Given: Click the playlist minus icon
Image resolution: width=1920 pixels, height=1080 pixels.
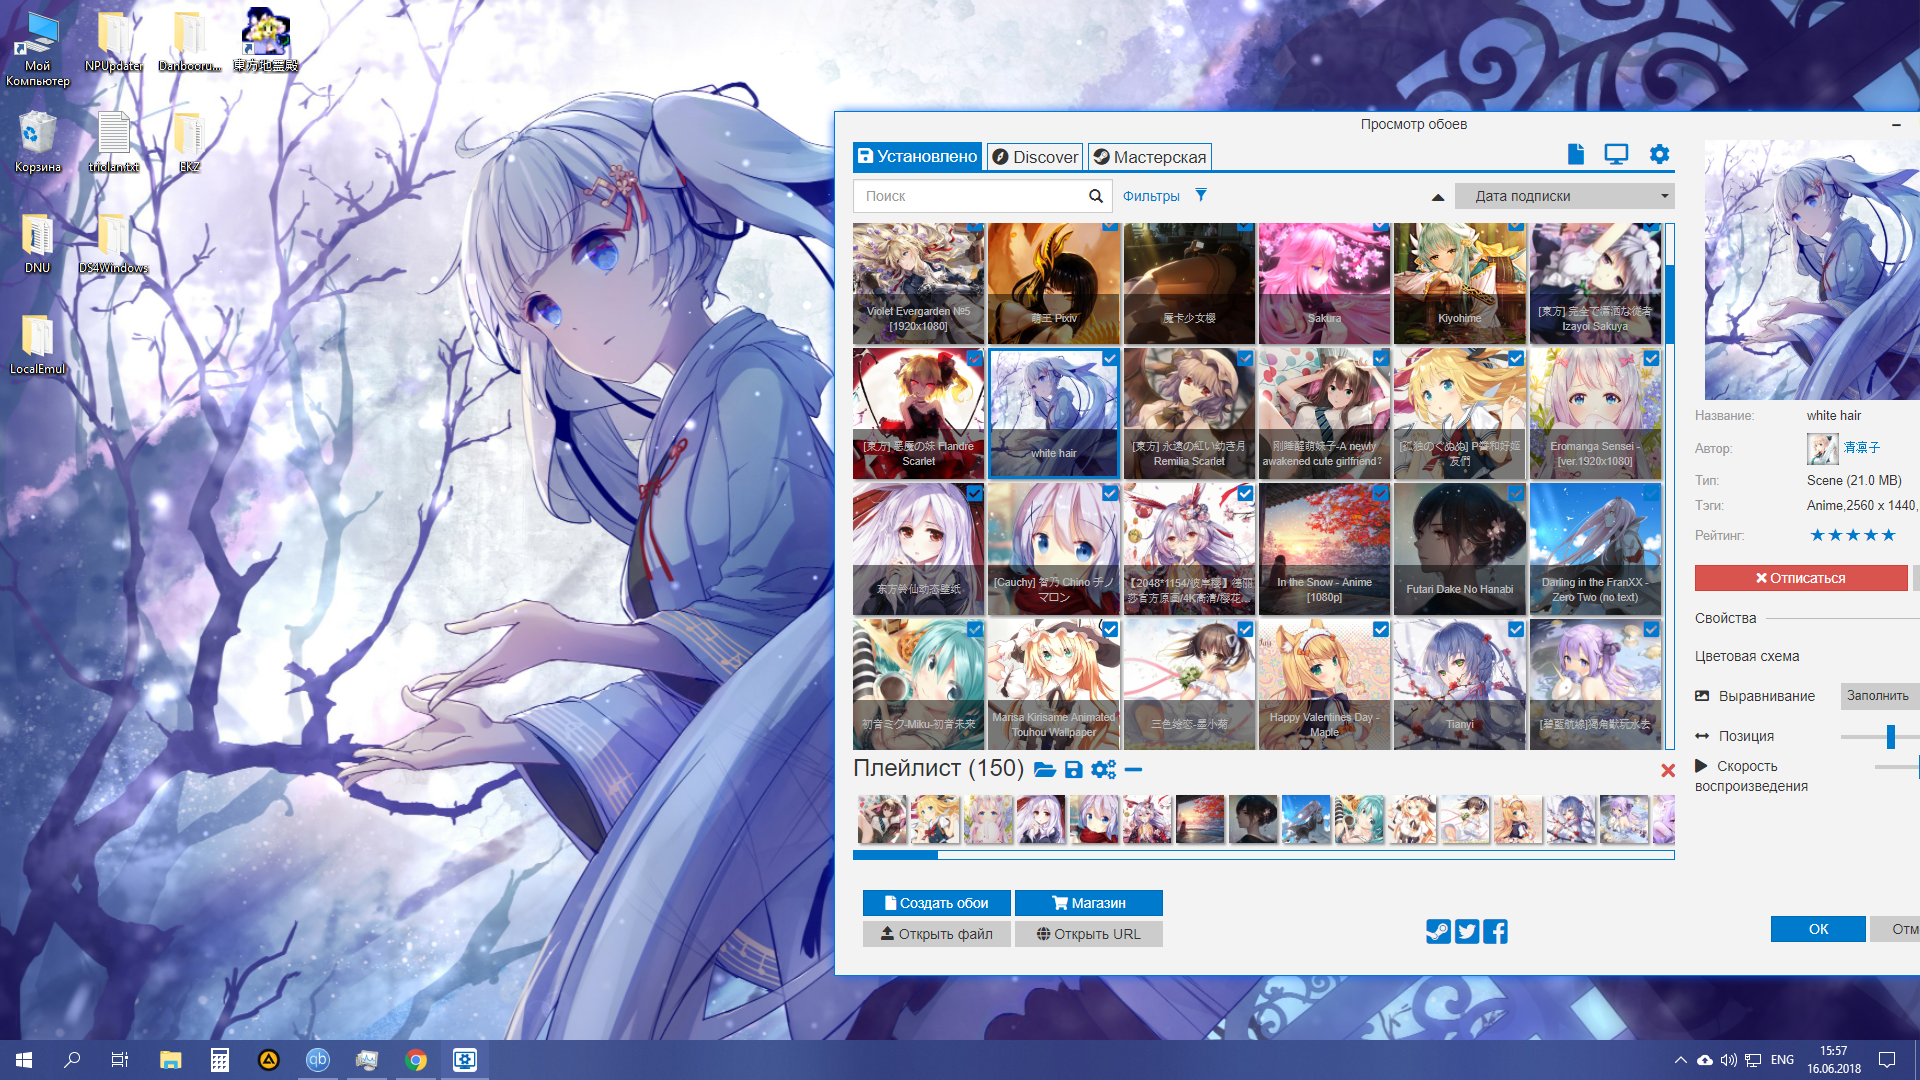Looking at the screenshot, I should 1133,769.
